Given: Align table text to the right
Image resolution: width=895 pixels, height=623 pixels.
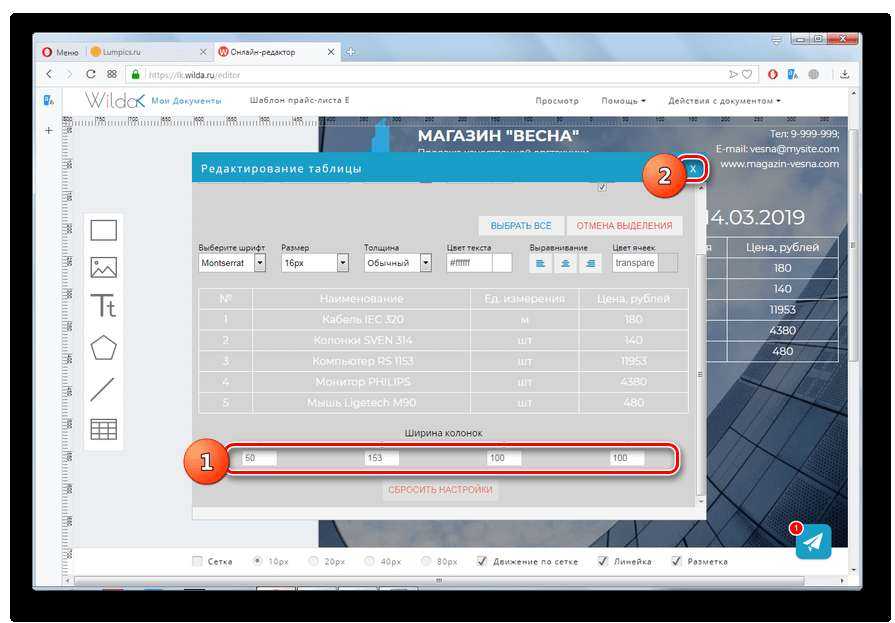Looking at the screenshot, I should pos(590,263).
